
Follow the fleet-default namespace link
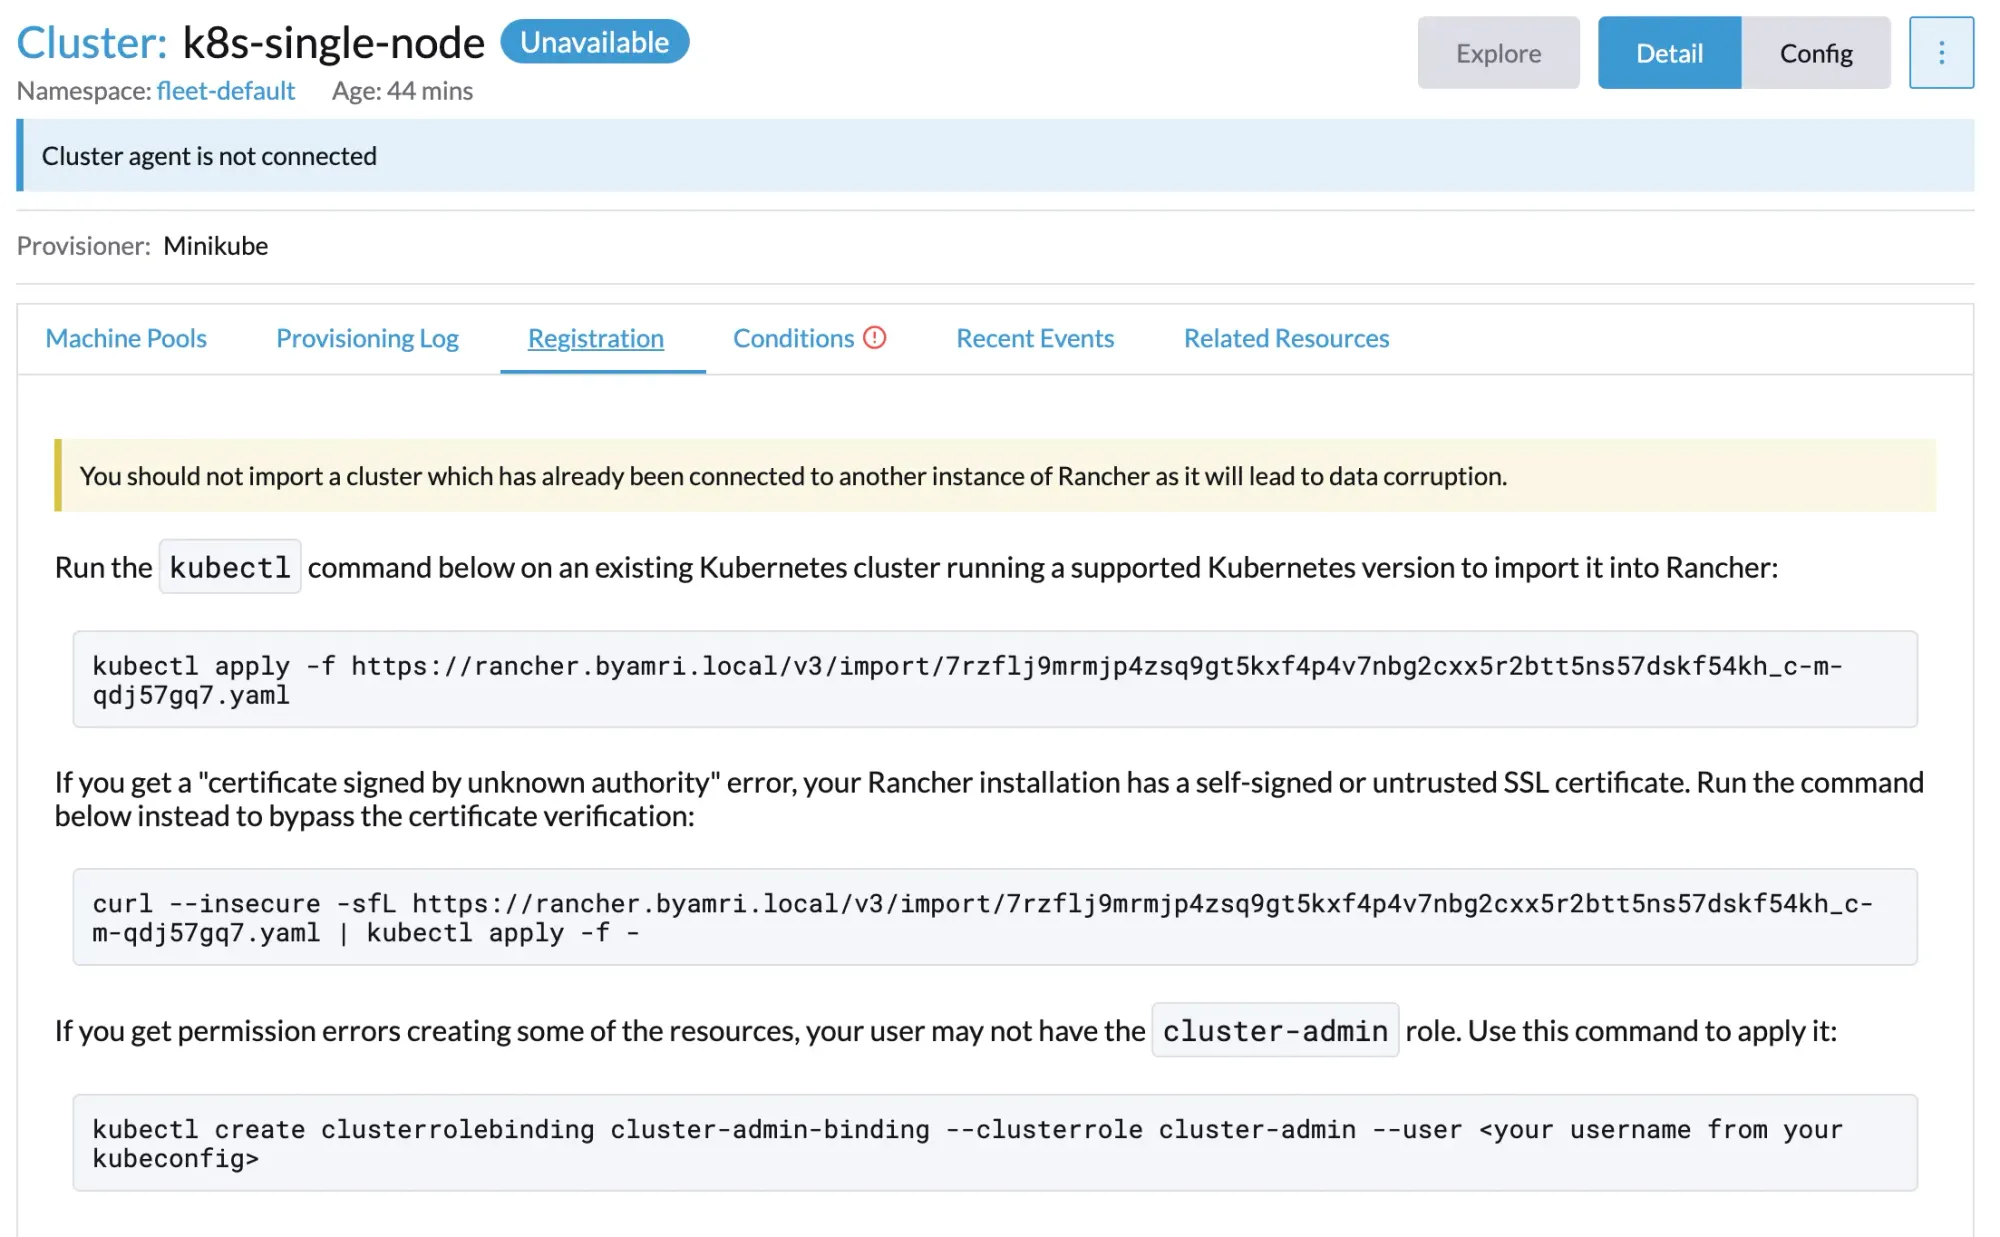[225, 91]
